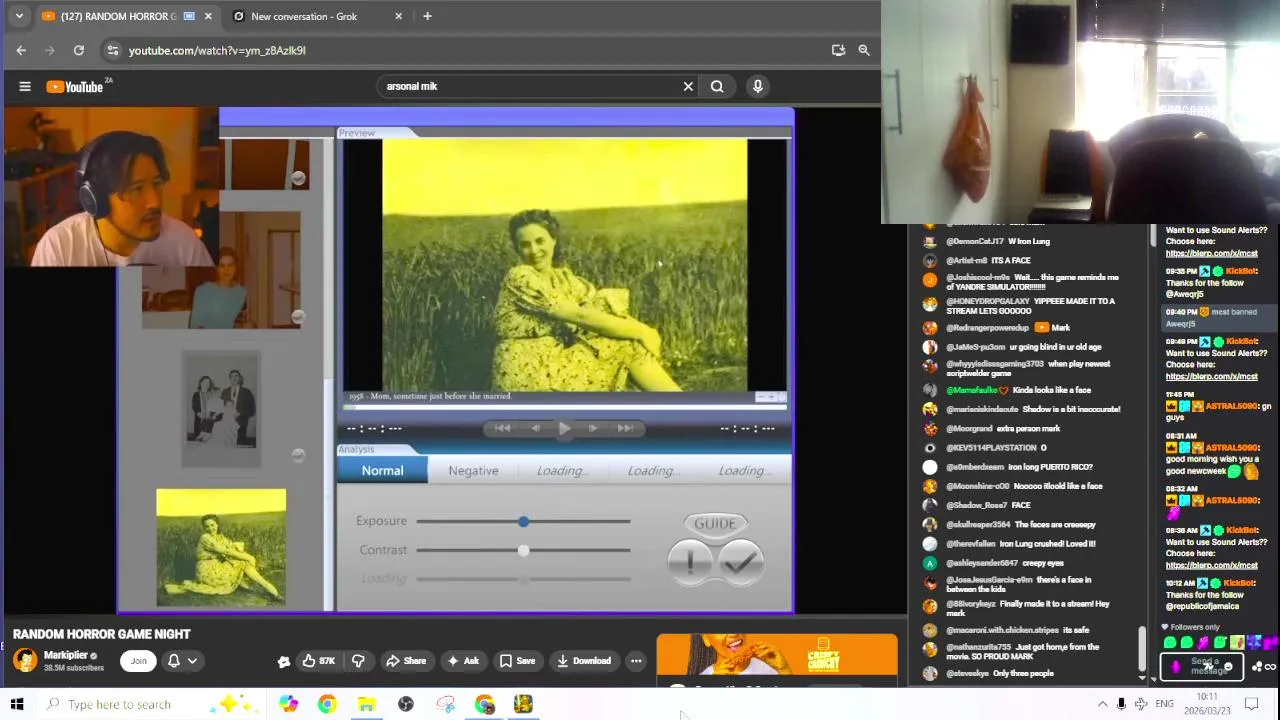Open site information icon in address bar
This screenshot has width=1280, height=720.
[x=113, y=50]
